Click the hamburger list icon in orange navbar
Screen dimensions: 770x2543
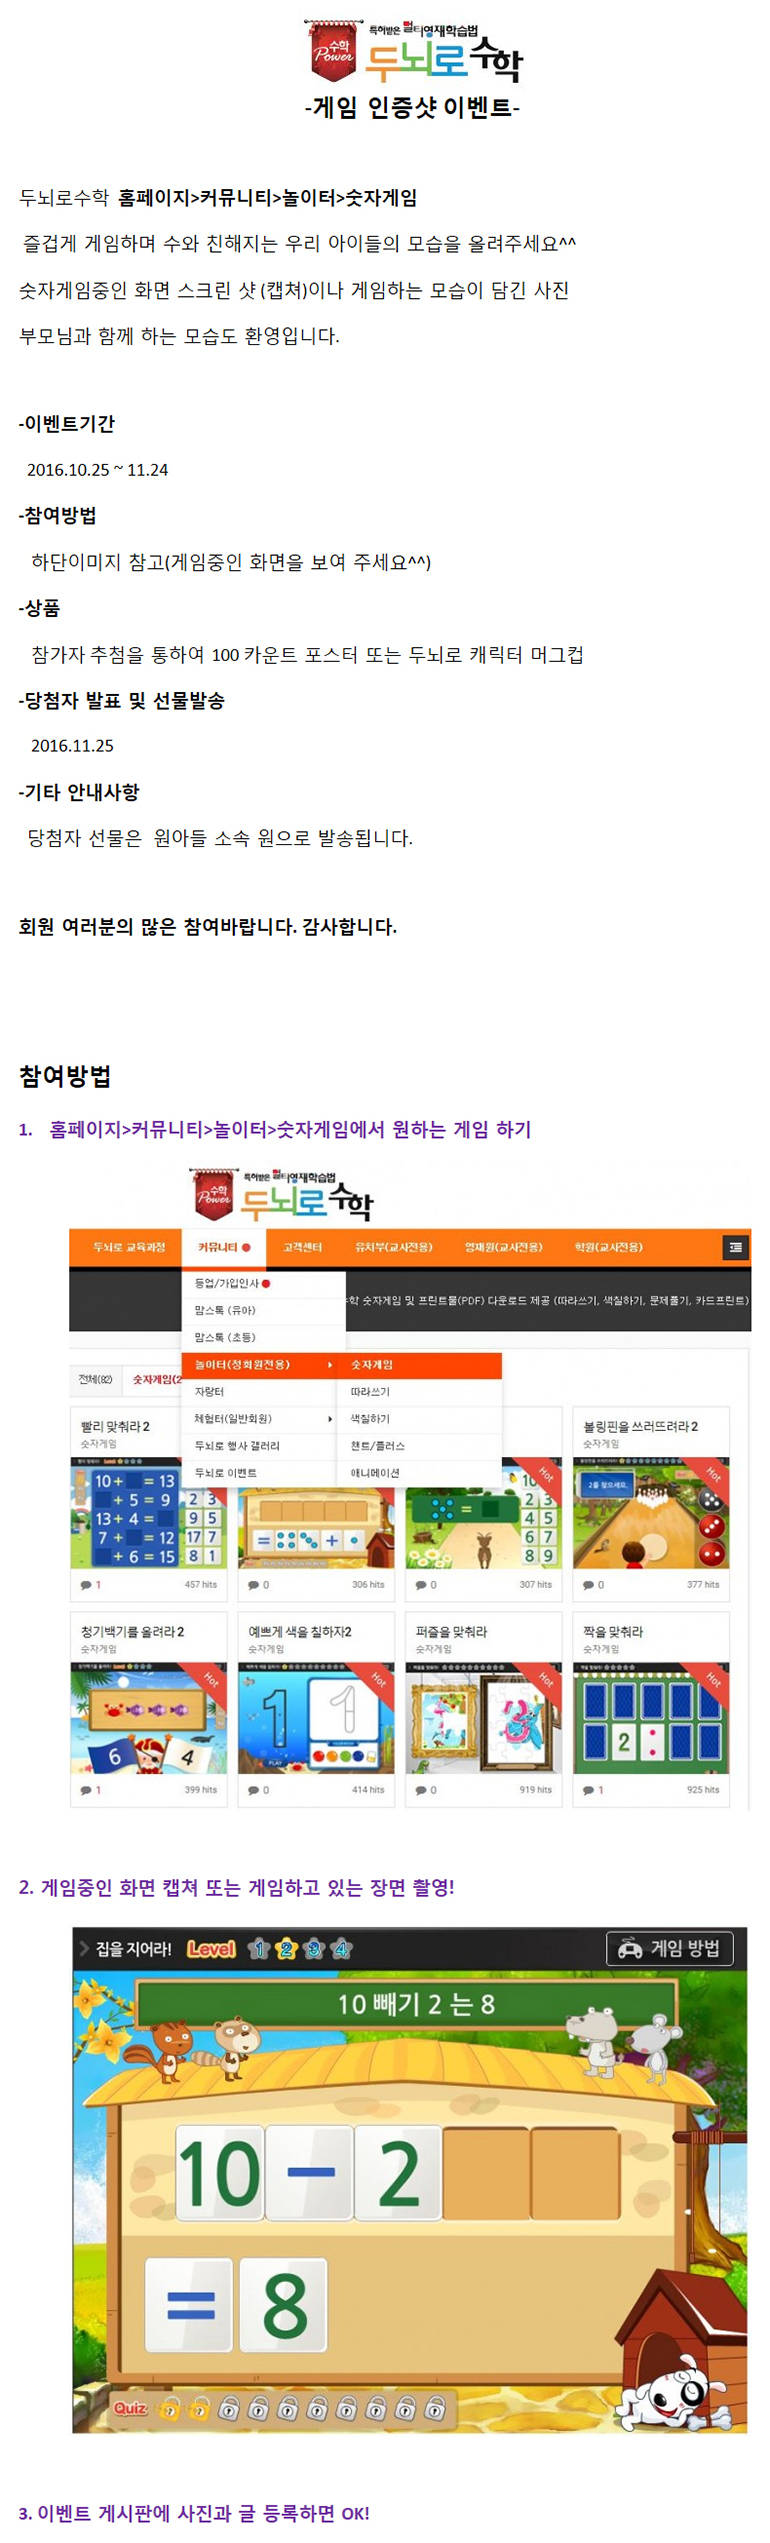[735, 1247]
